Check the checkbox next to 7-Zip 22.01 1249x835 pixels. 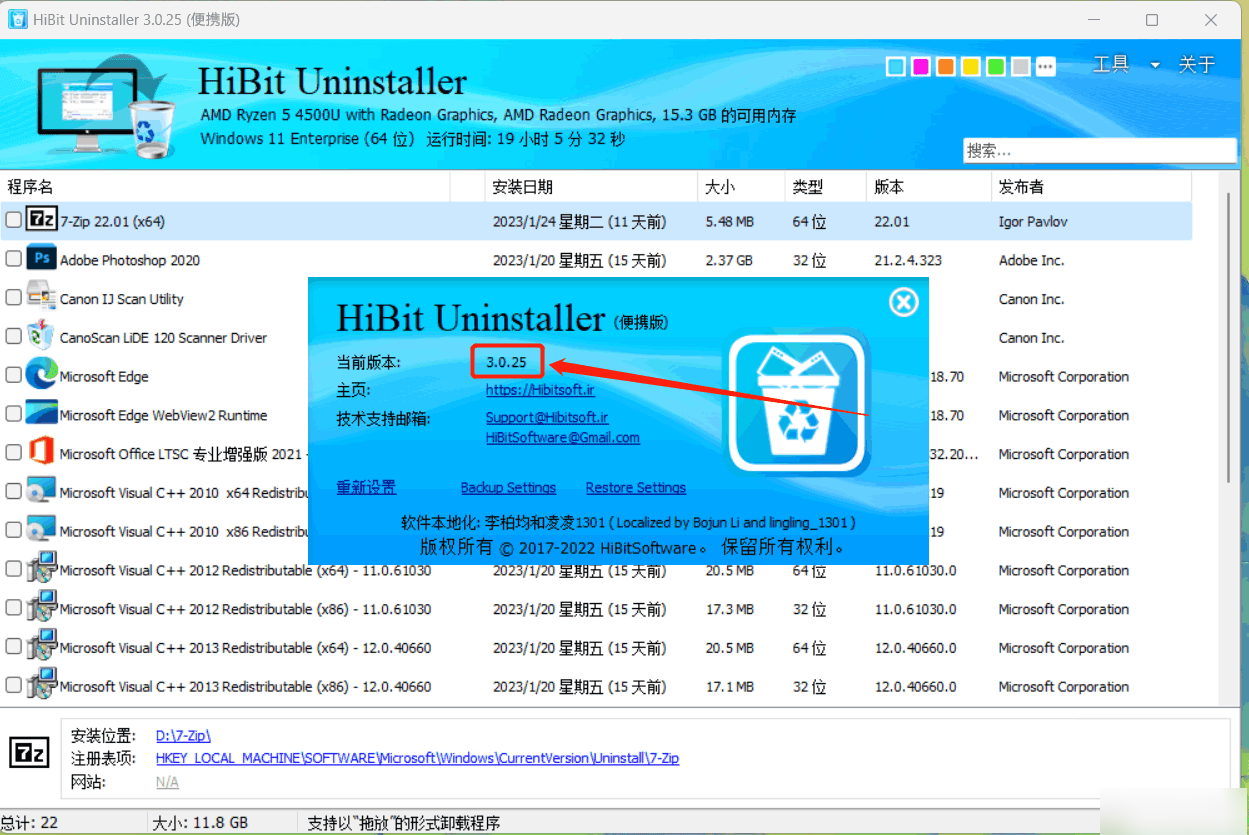click(x=14, y=220)
